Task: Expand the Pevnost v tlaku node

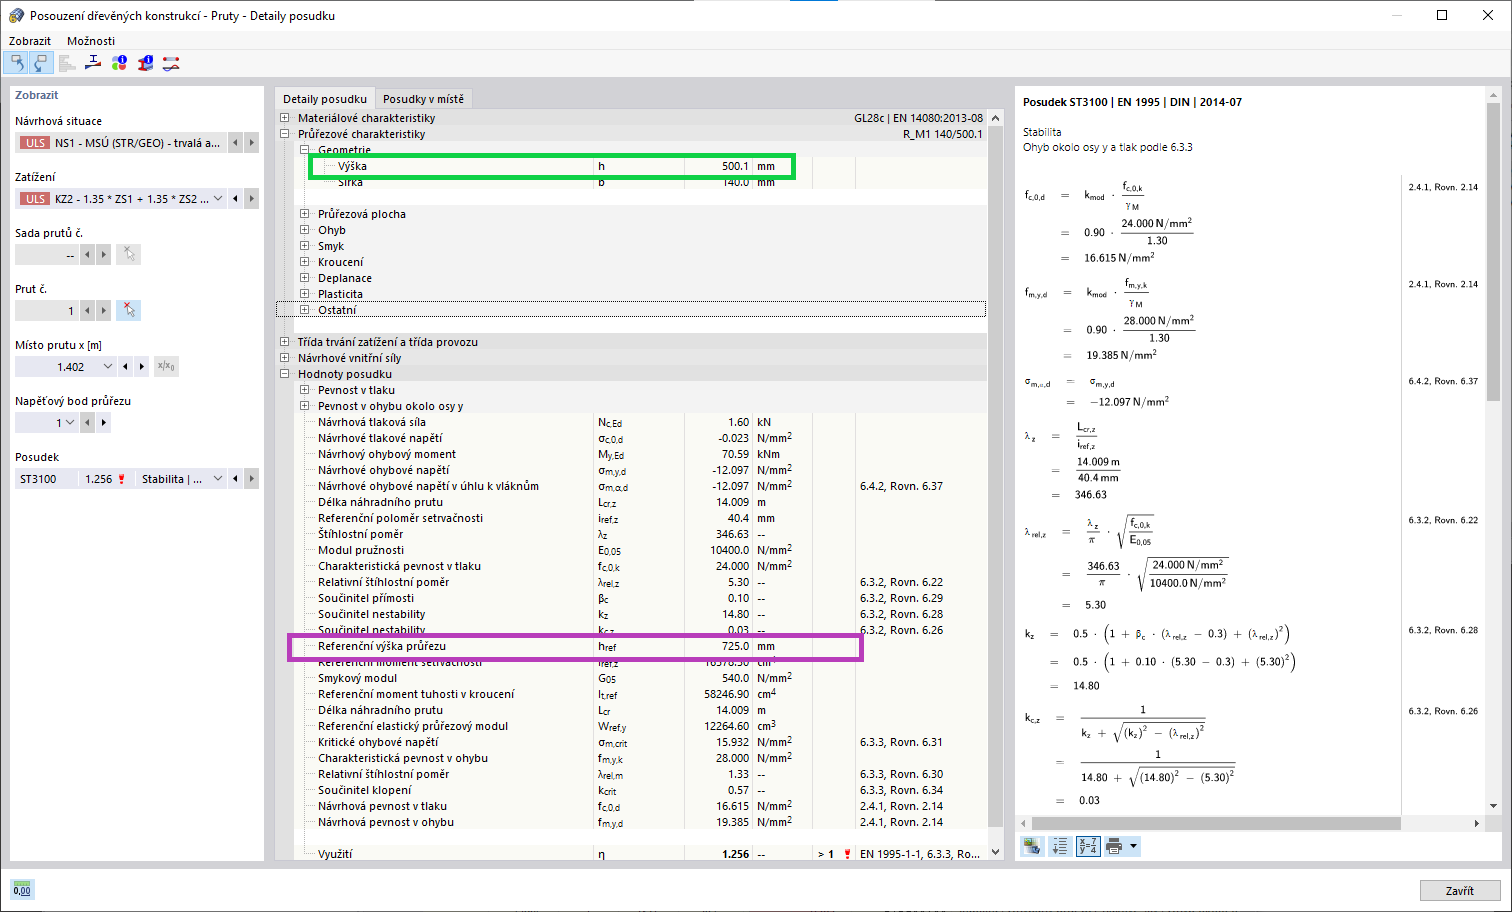Action: click(305, 390)
